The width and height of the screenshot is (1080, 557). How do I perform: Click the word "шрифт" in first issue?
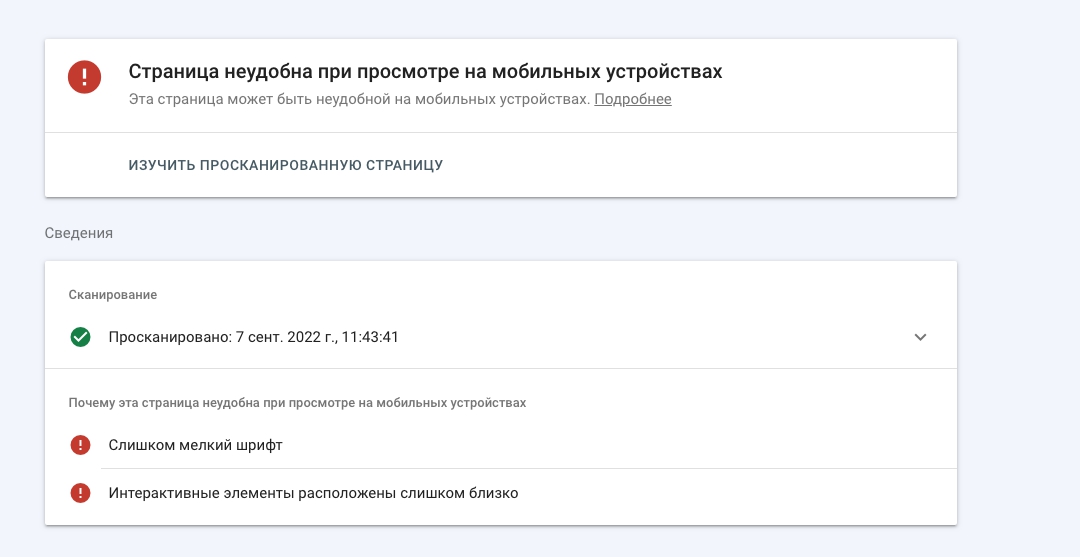pos(260,445)
